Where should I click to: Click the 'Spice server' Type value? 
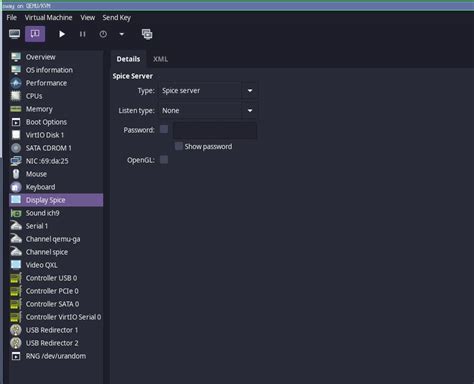tap(181, 91)
